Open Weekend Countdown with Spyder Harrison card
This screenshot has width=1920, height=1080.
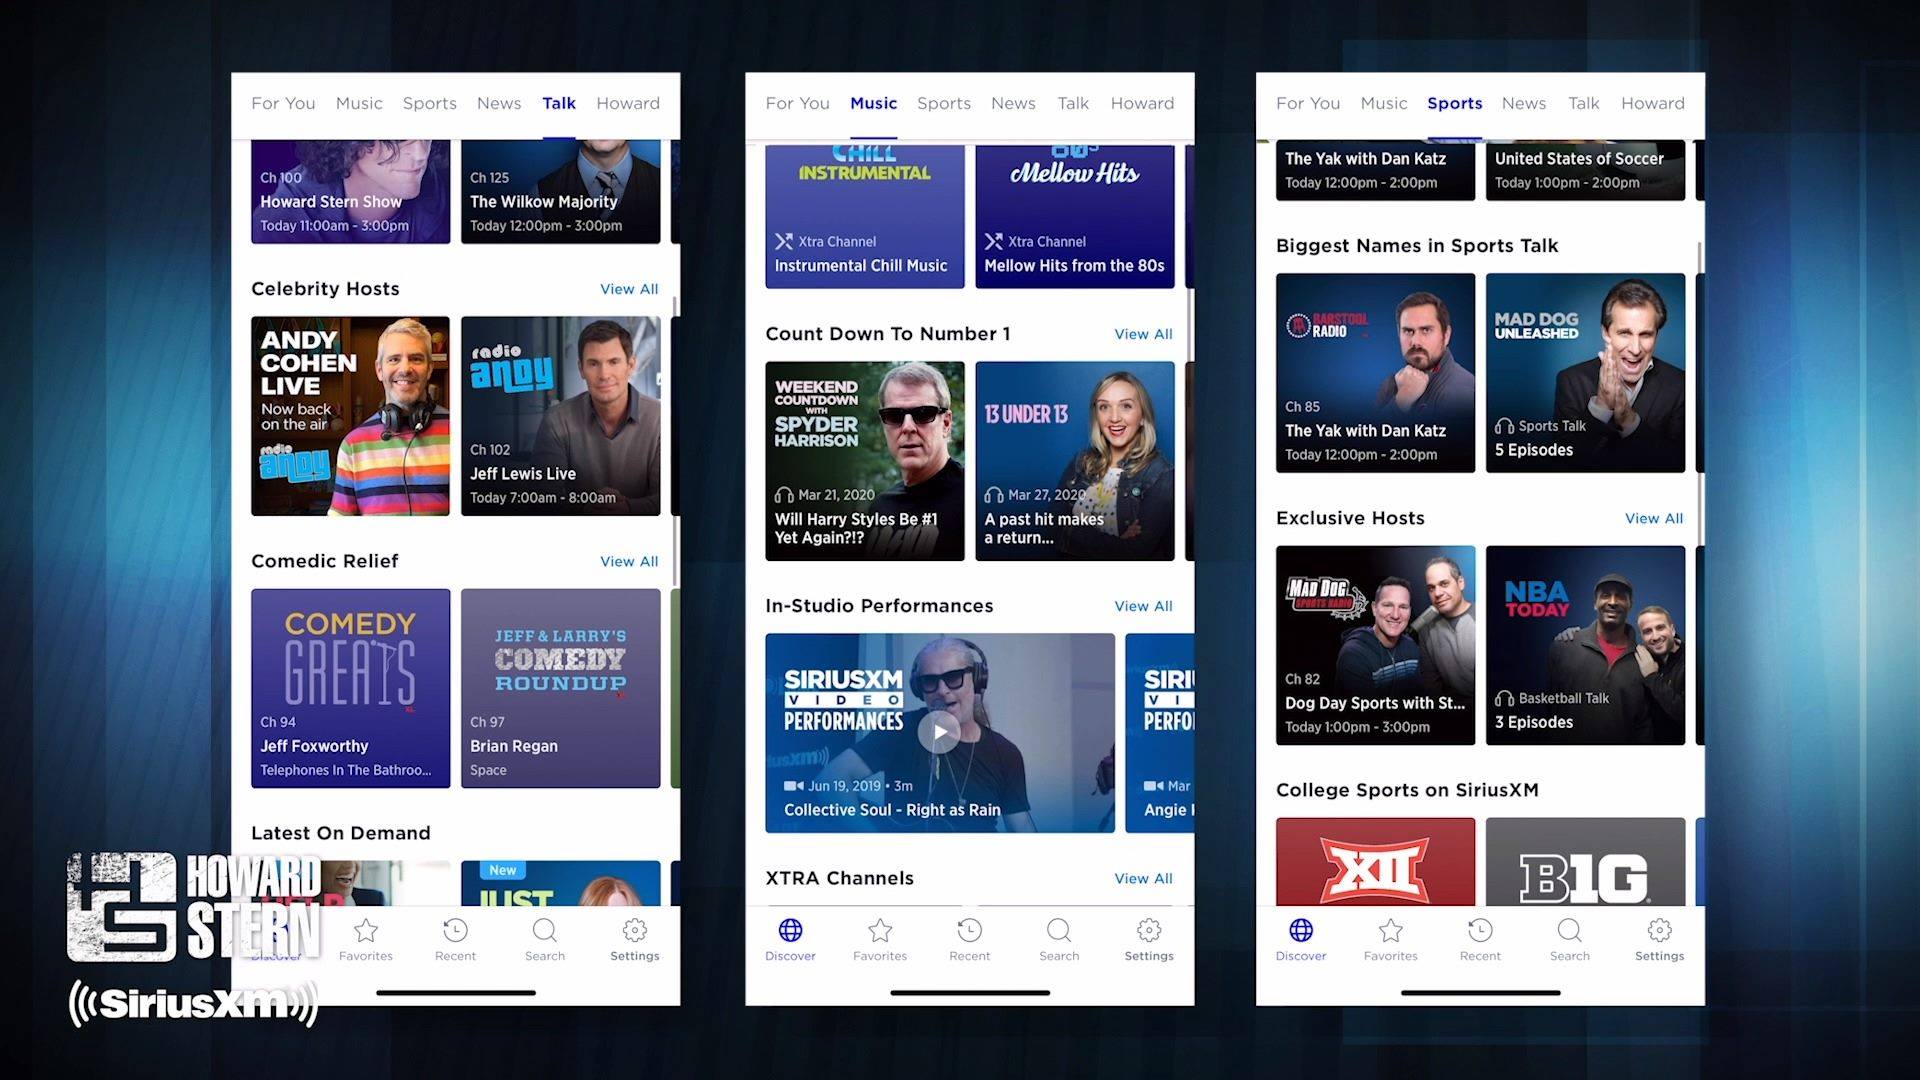(x=865, y=461)
